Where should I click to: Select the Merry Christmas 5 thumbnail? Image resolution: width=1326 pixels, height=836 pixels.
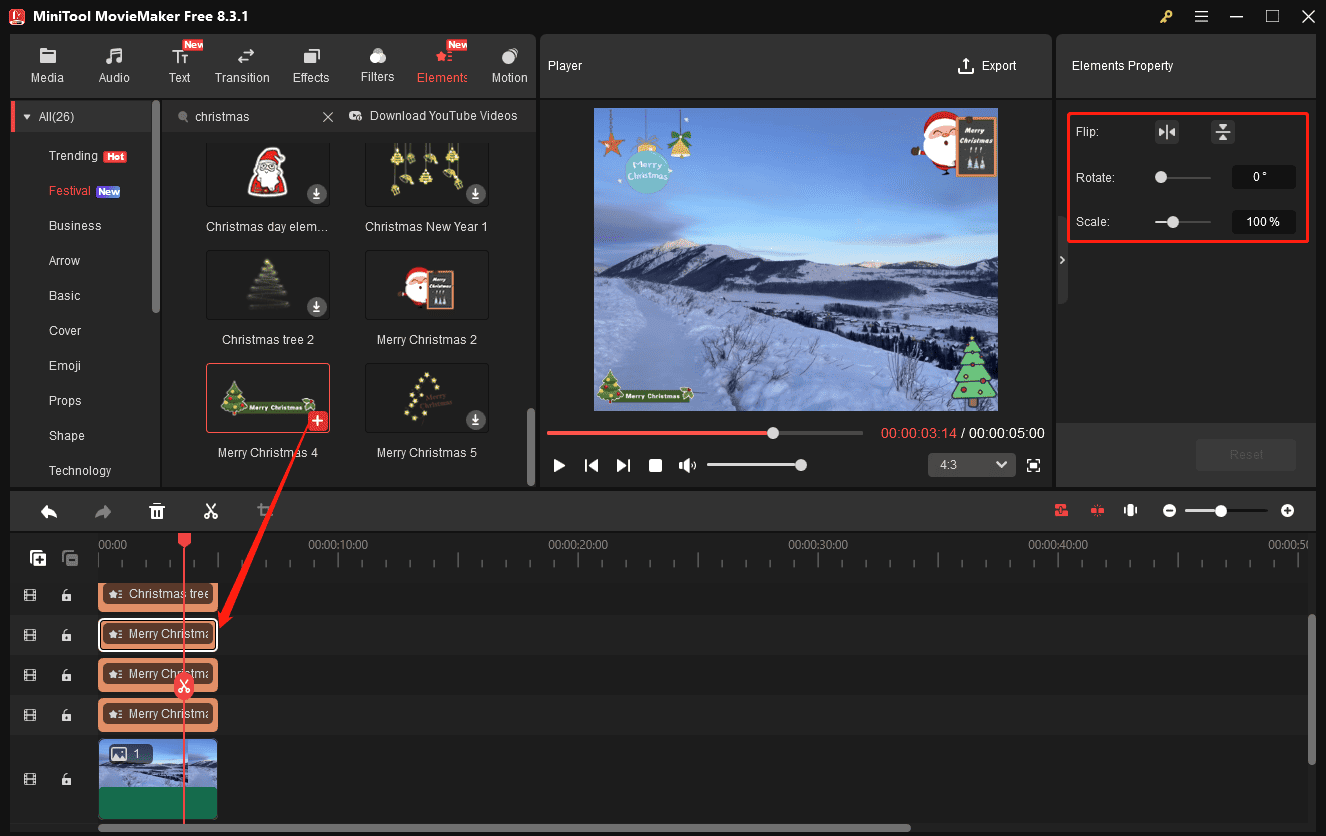pos(426,397)
